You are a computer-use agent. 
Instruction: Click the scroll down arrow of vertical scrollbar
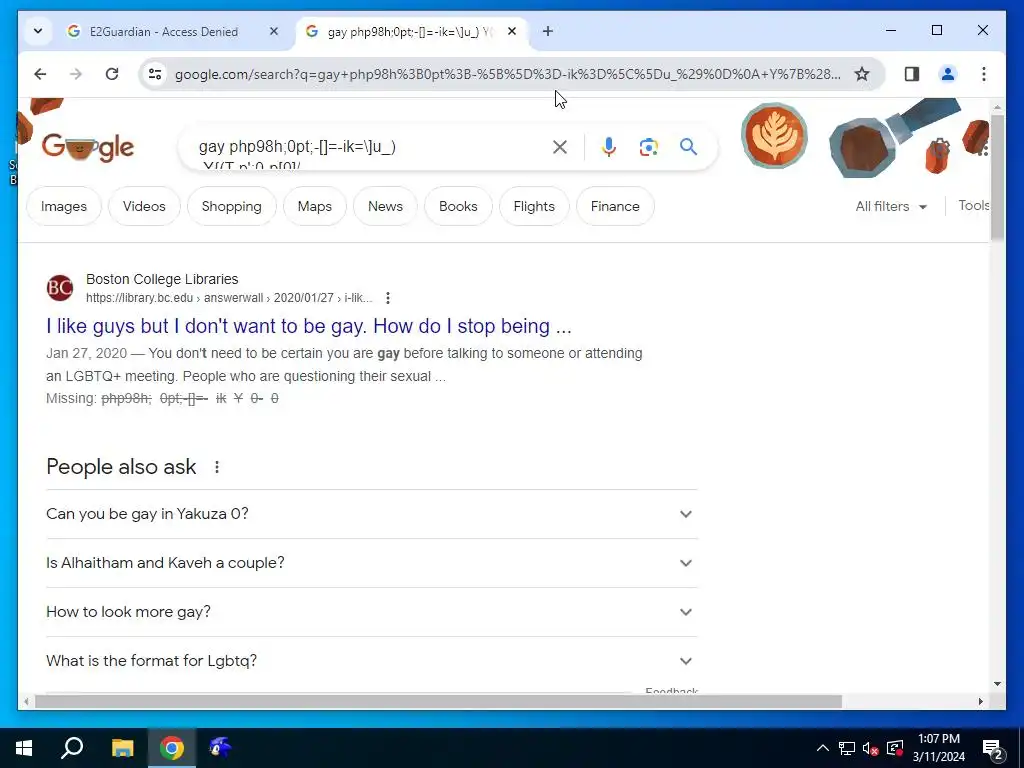(x=997, y=684)
